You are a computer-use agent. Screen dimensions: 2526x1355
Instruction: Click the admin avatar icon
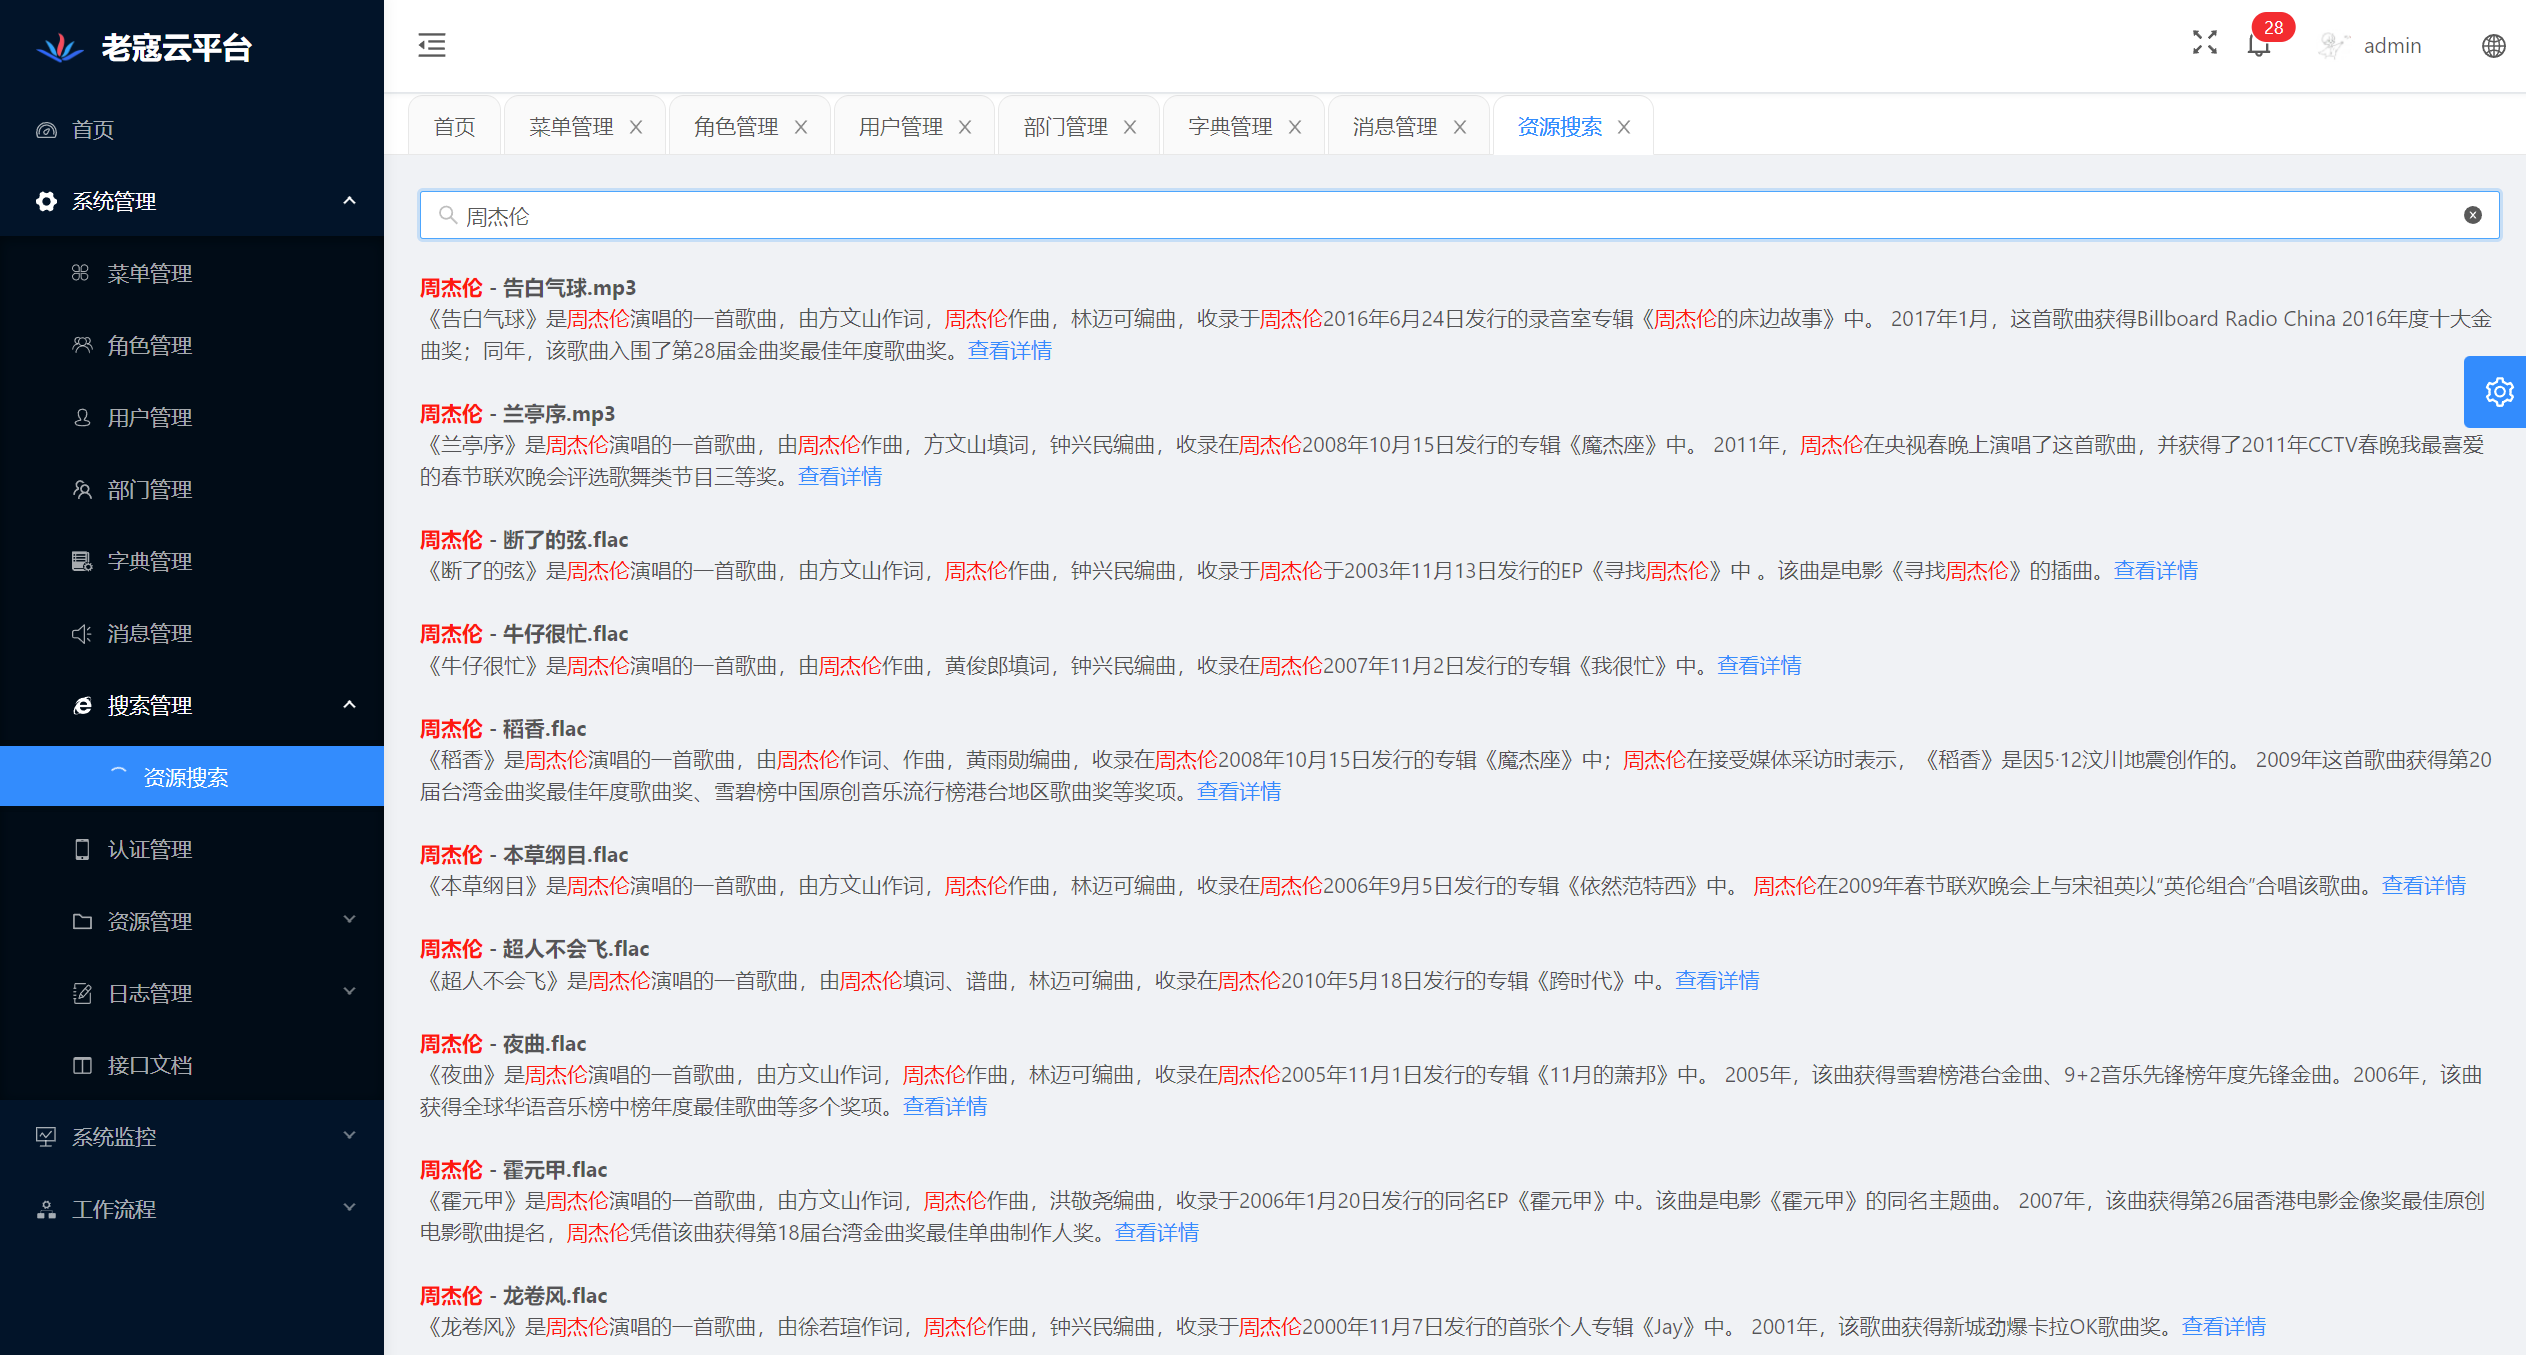coord(2332,46)
